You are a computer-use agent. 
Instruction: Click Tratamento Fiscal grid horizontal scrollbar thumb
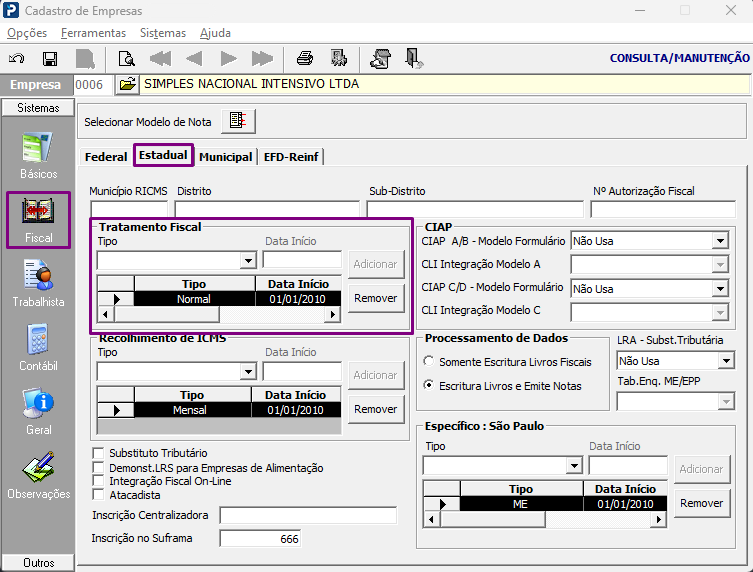[x=166, y=315]
